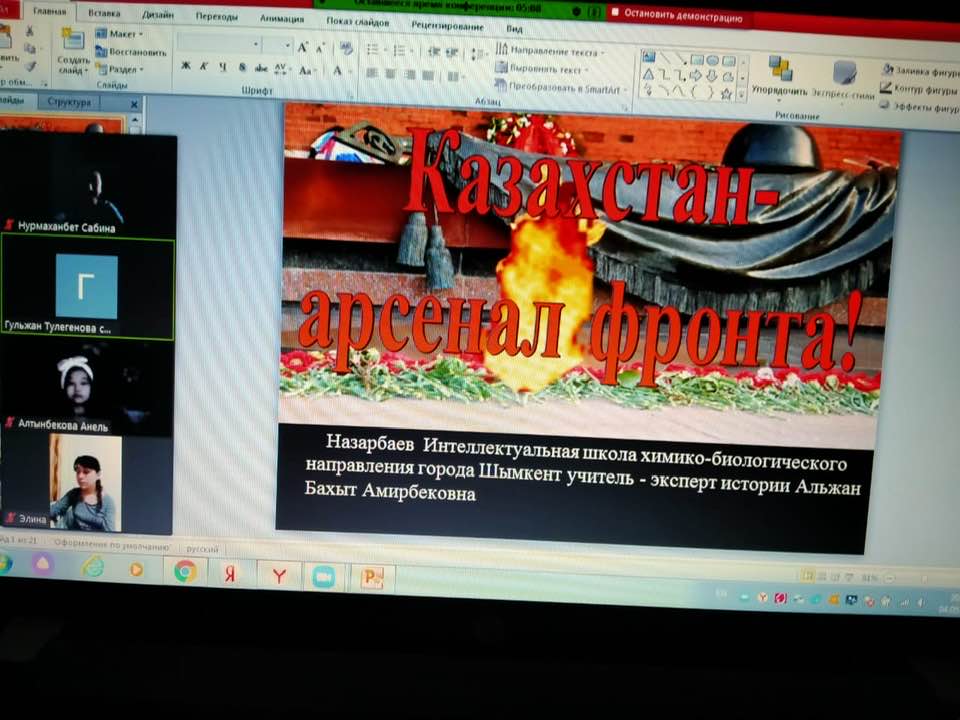Open the Zoom app from the taskbar
The width and height of the screenshot is (960, 720).
pos(323,577)
